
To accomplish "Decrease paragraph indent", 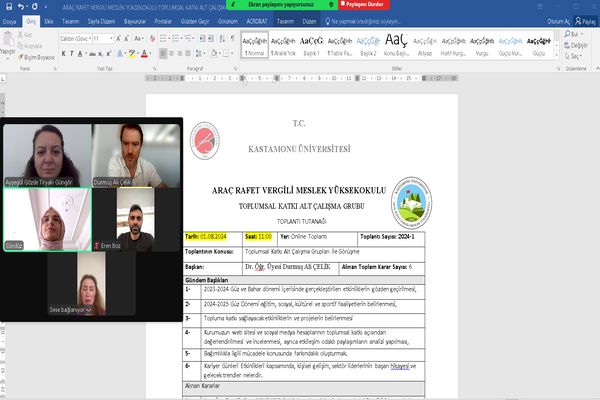I will [x=202, y=39].
